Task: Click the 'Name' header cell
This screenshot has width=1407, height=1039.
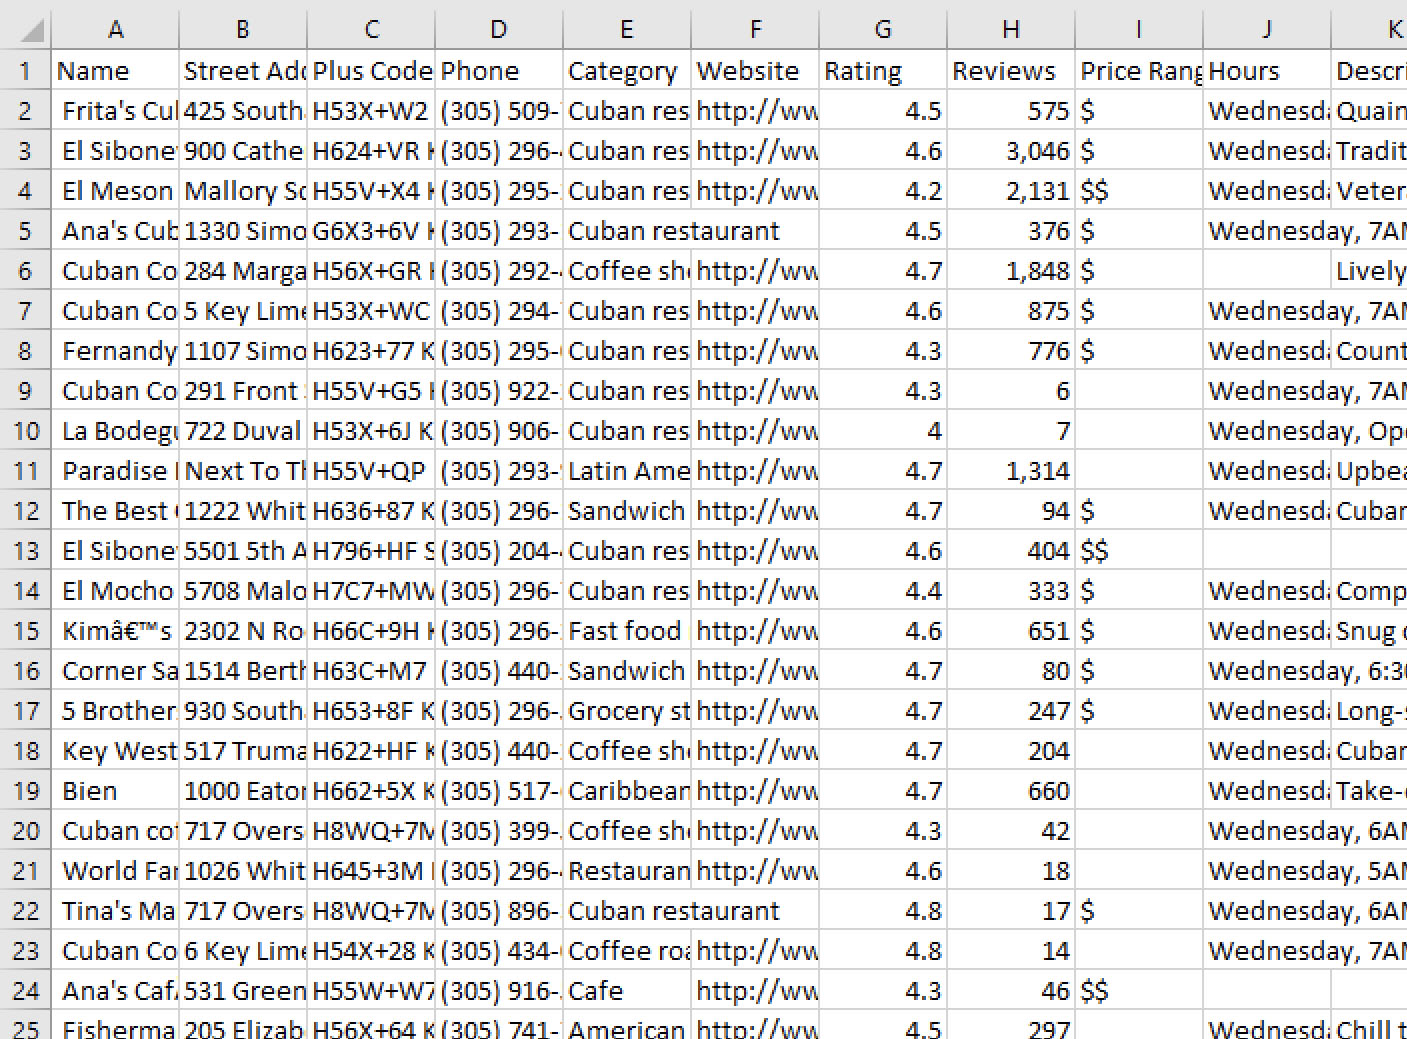Action: click(115, 71)
